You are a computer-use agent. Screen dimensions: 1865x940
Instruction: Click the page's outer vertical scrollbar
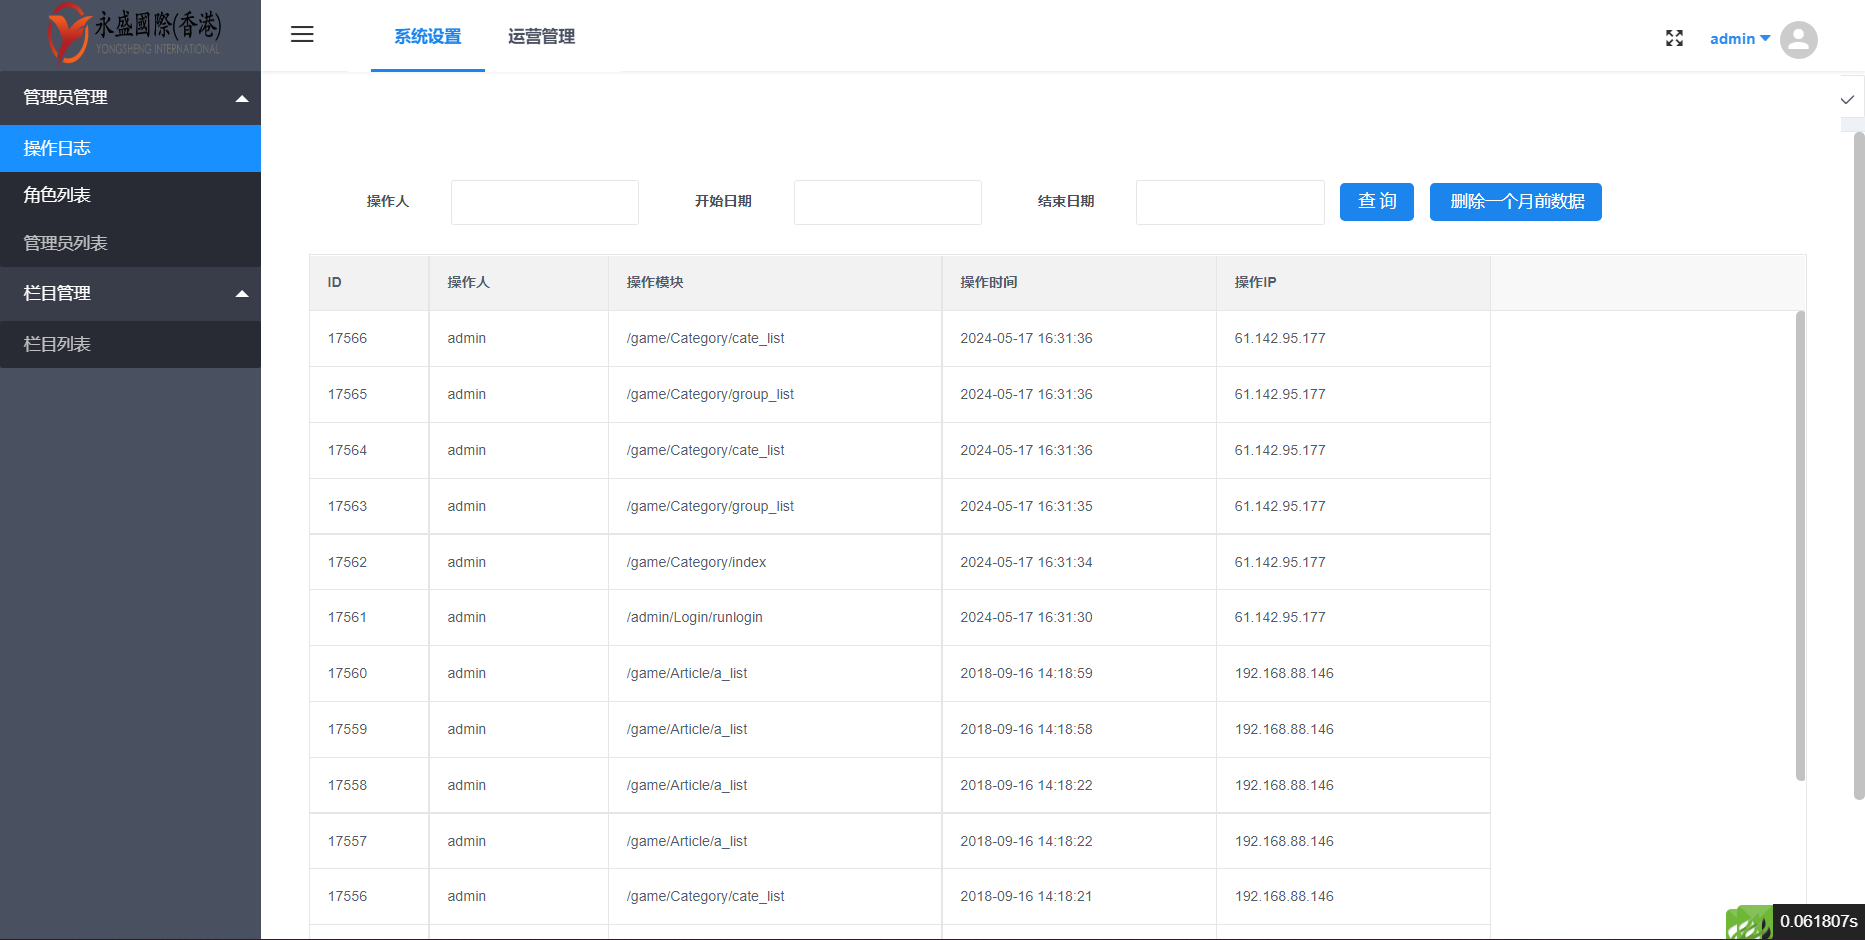pyautogui.click(x=1859, y=465)
